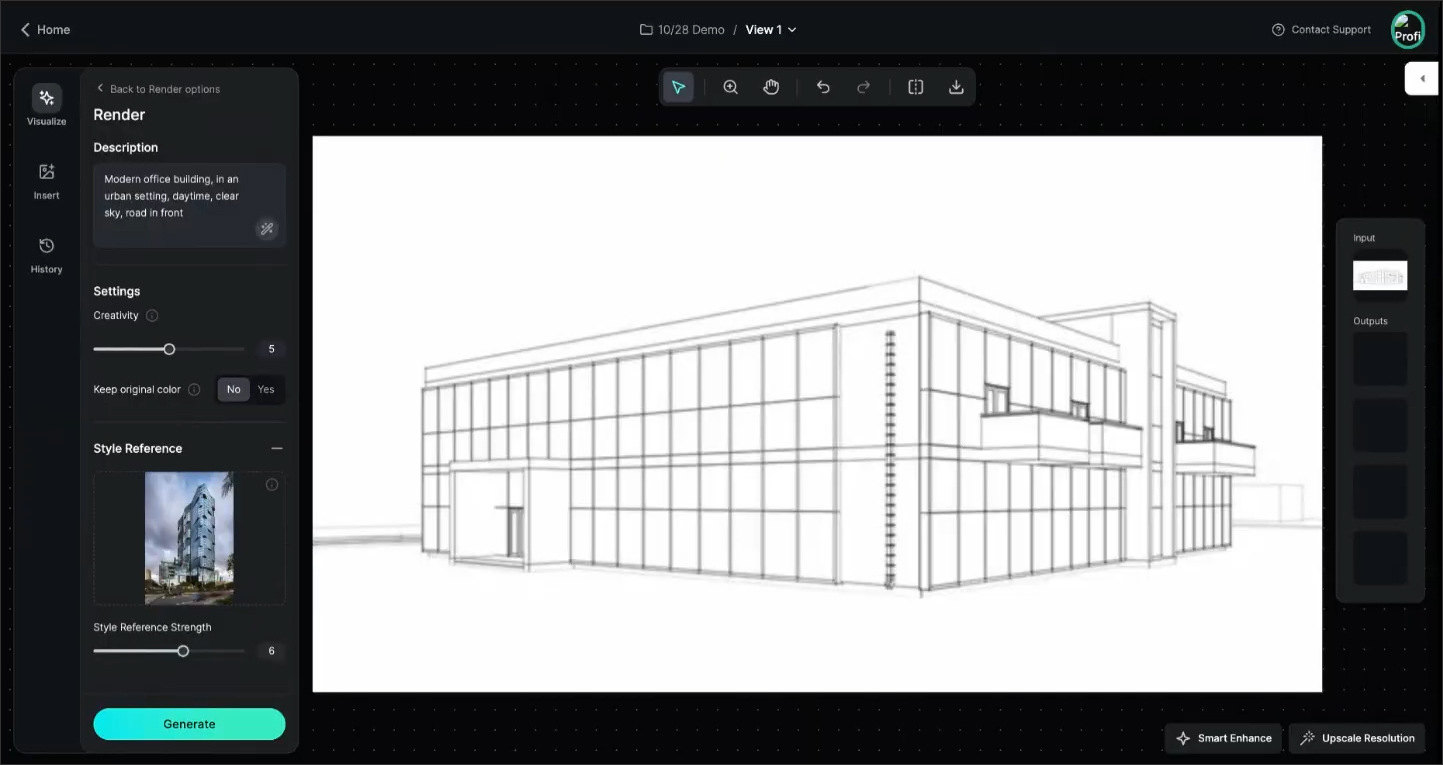Open the History panel
The width and height of the screenshot is (1443, 765).
tap(46, 255)
